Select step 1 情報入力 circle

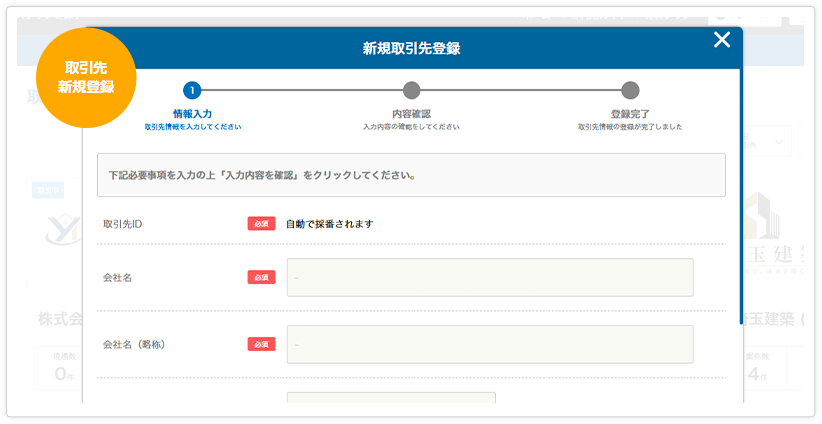click(192, 90)
